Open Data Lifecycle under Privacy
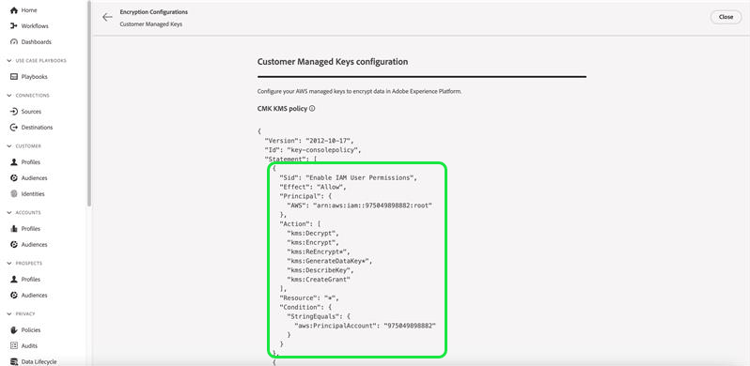Image resolution: width=750 pixels, height=366 pixels. point(39,361)
